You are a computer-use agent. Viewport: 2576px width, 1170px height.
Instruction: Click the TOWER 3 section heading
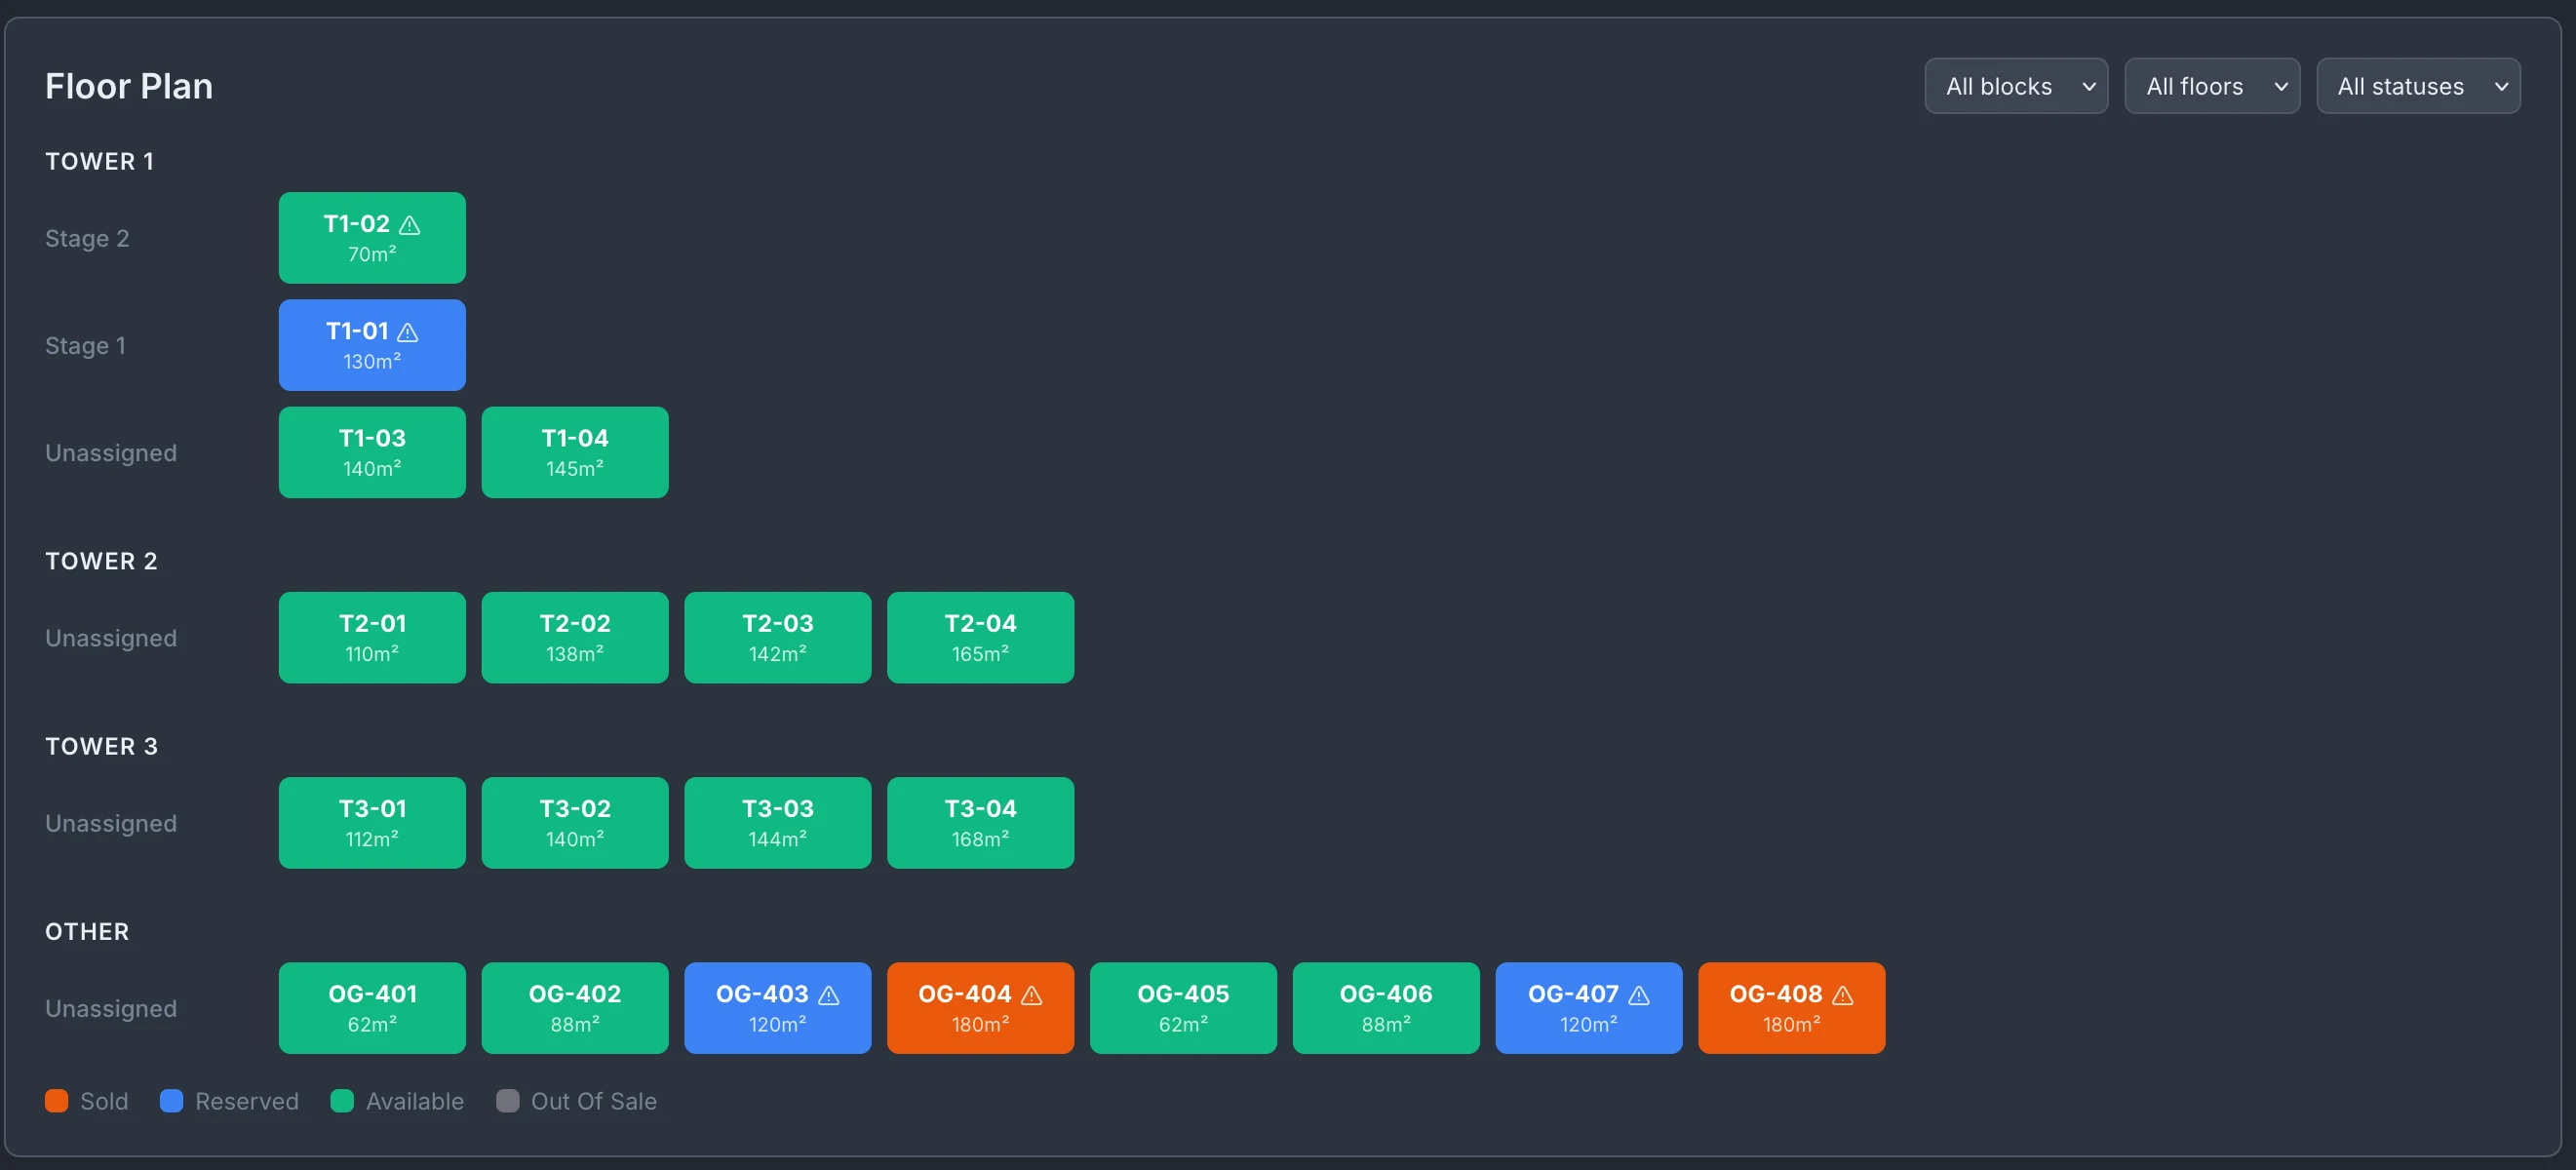[x=101, y=746]
